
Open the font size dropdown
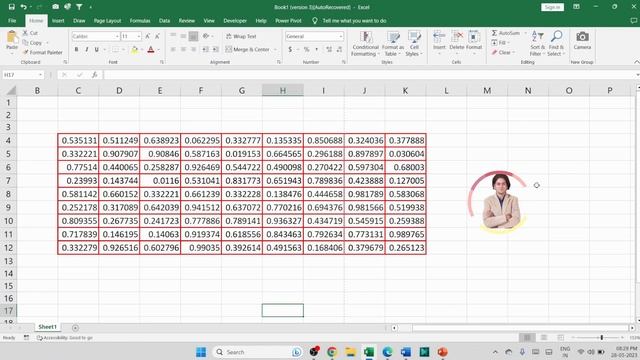click(x=139, y=36)
